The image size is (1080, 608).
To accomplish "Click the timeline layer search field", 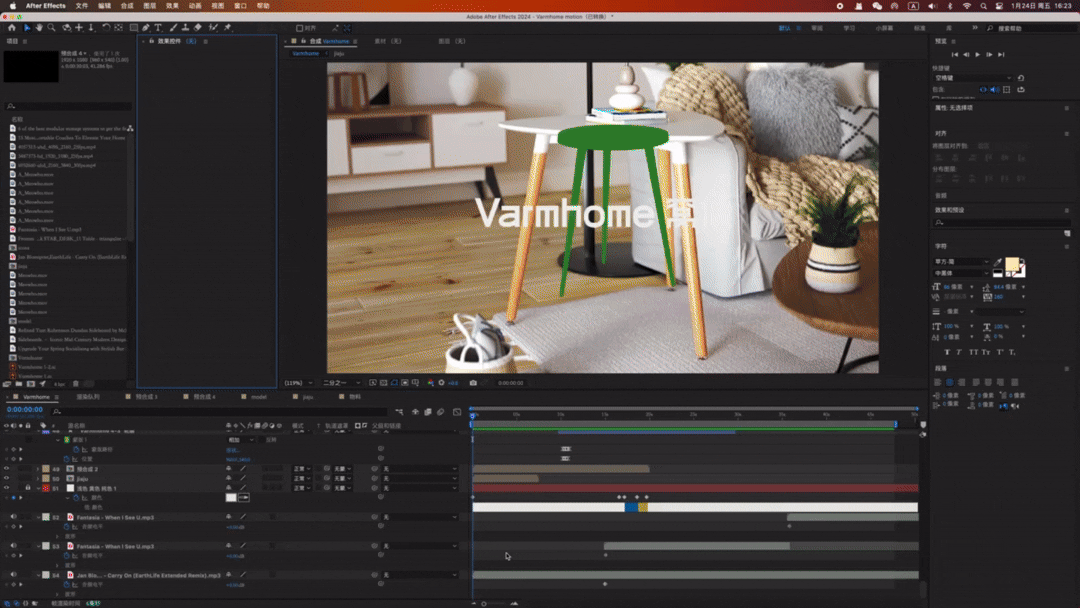I will [220, 412].
